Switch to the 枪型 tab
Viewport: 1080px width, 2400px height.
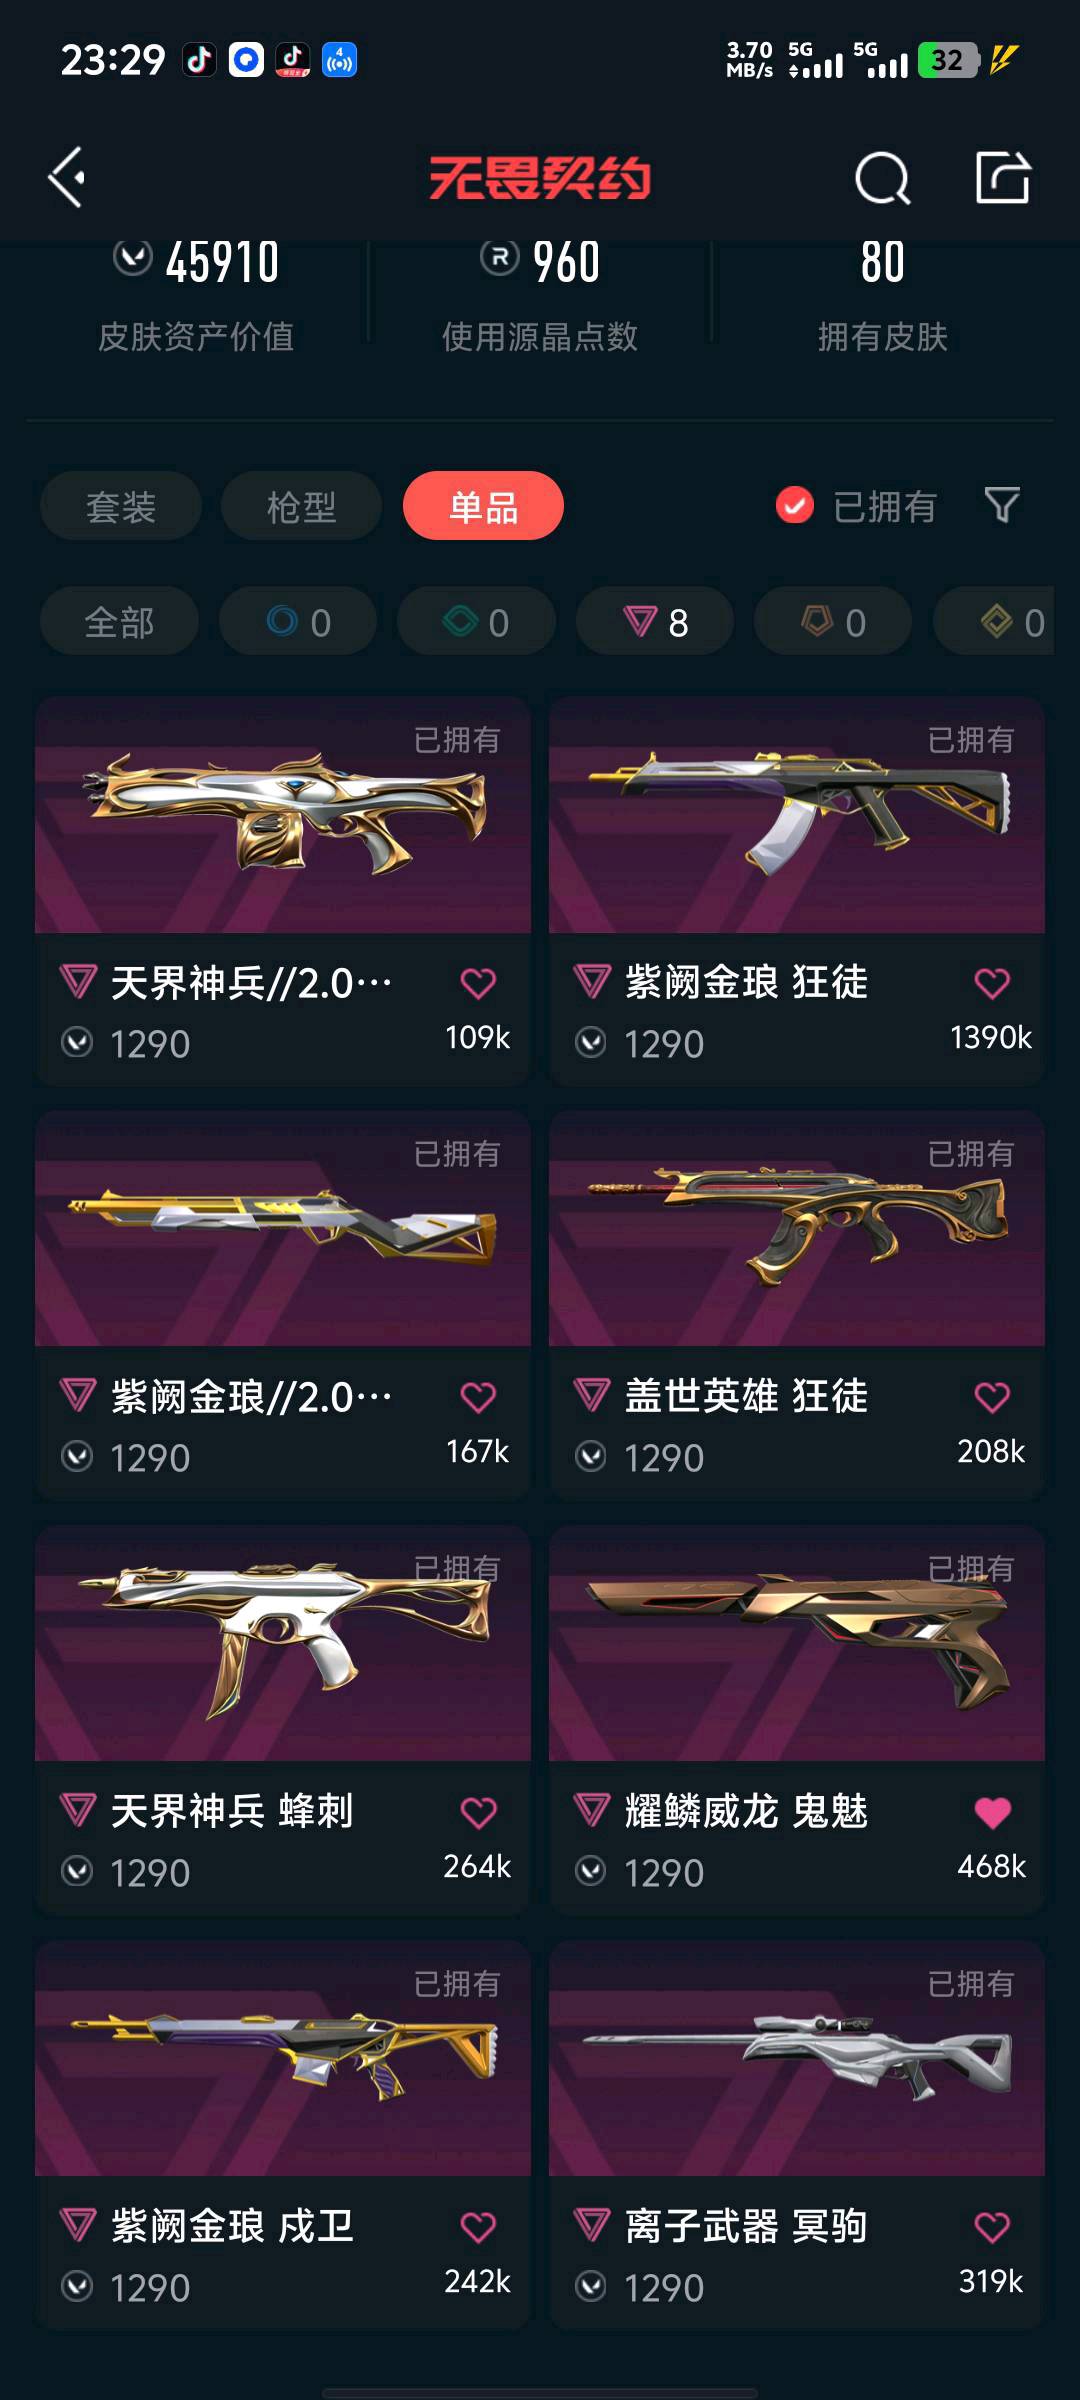(x=301, y=506)
